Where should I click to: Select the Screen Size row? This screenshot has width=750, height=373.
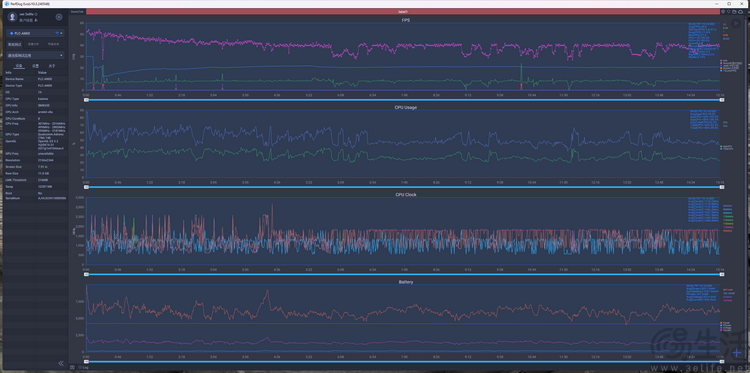click(35, 166)
